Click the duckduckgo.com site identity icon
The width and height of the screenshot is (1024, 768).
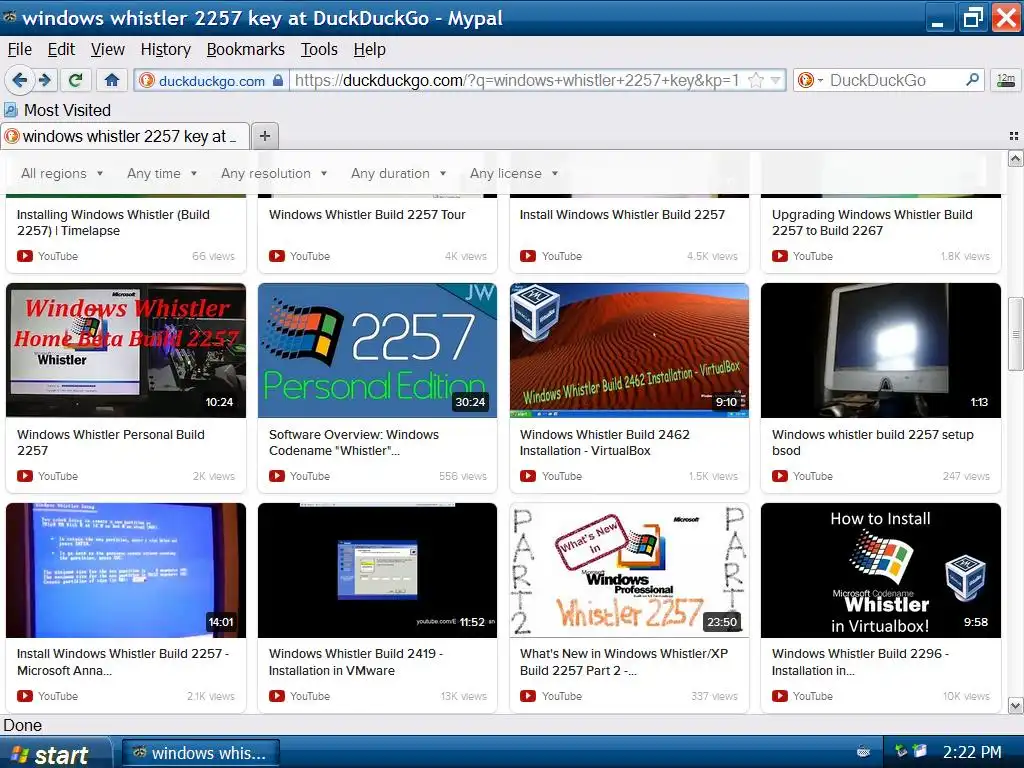146,80
